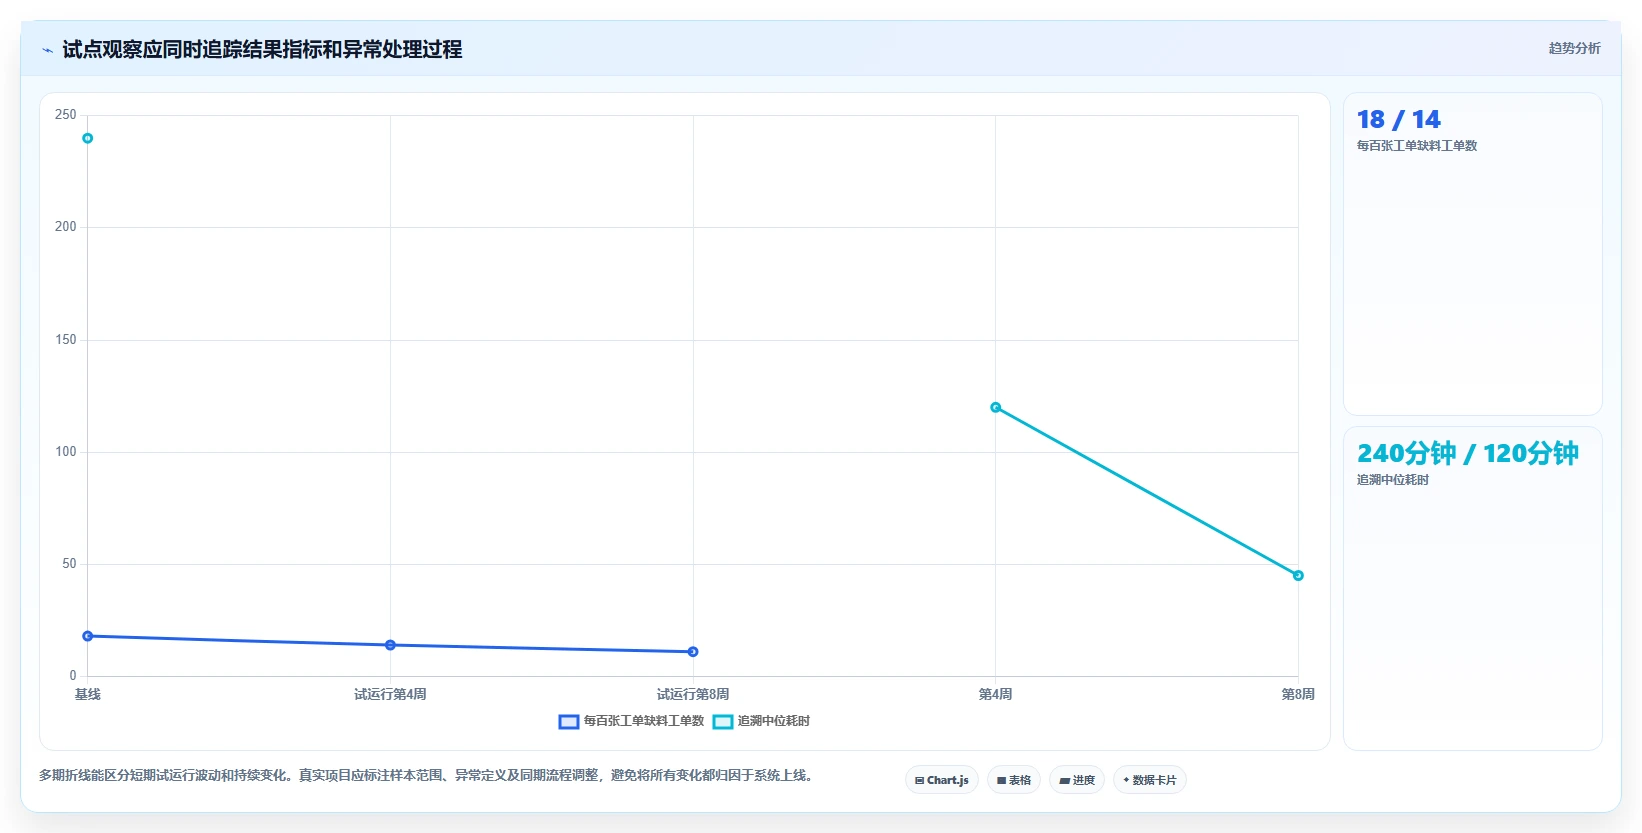Click the y-axis value 250

click(66, 115)
